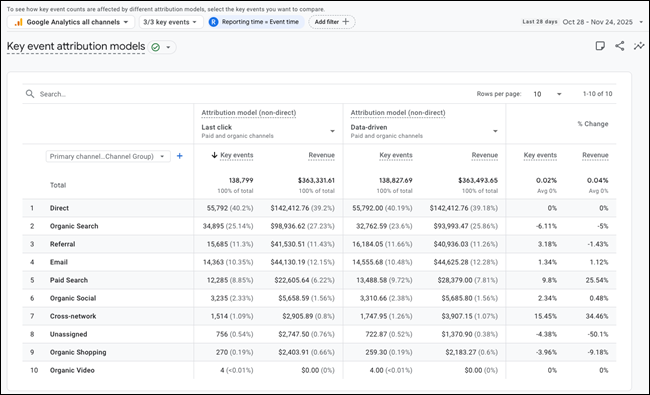The image size is (650, 395).
Task: Click the Add filter button
Action: [x=332, y=22]
